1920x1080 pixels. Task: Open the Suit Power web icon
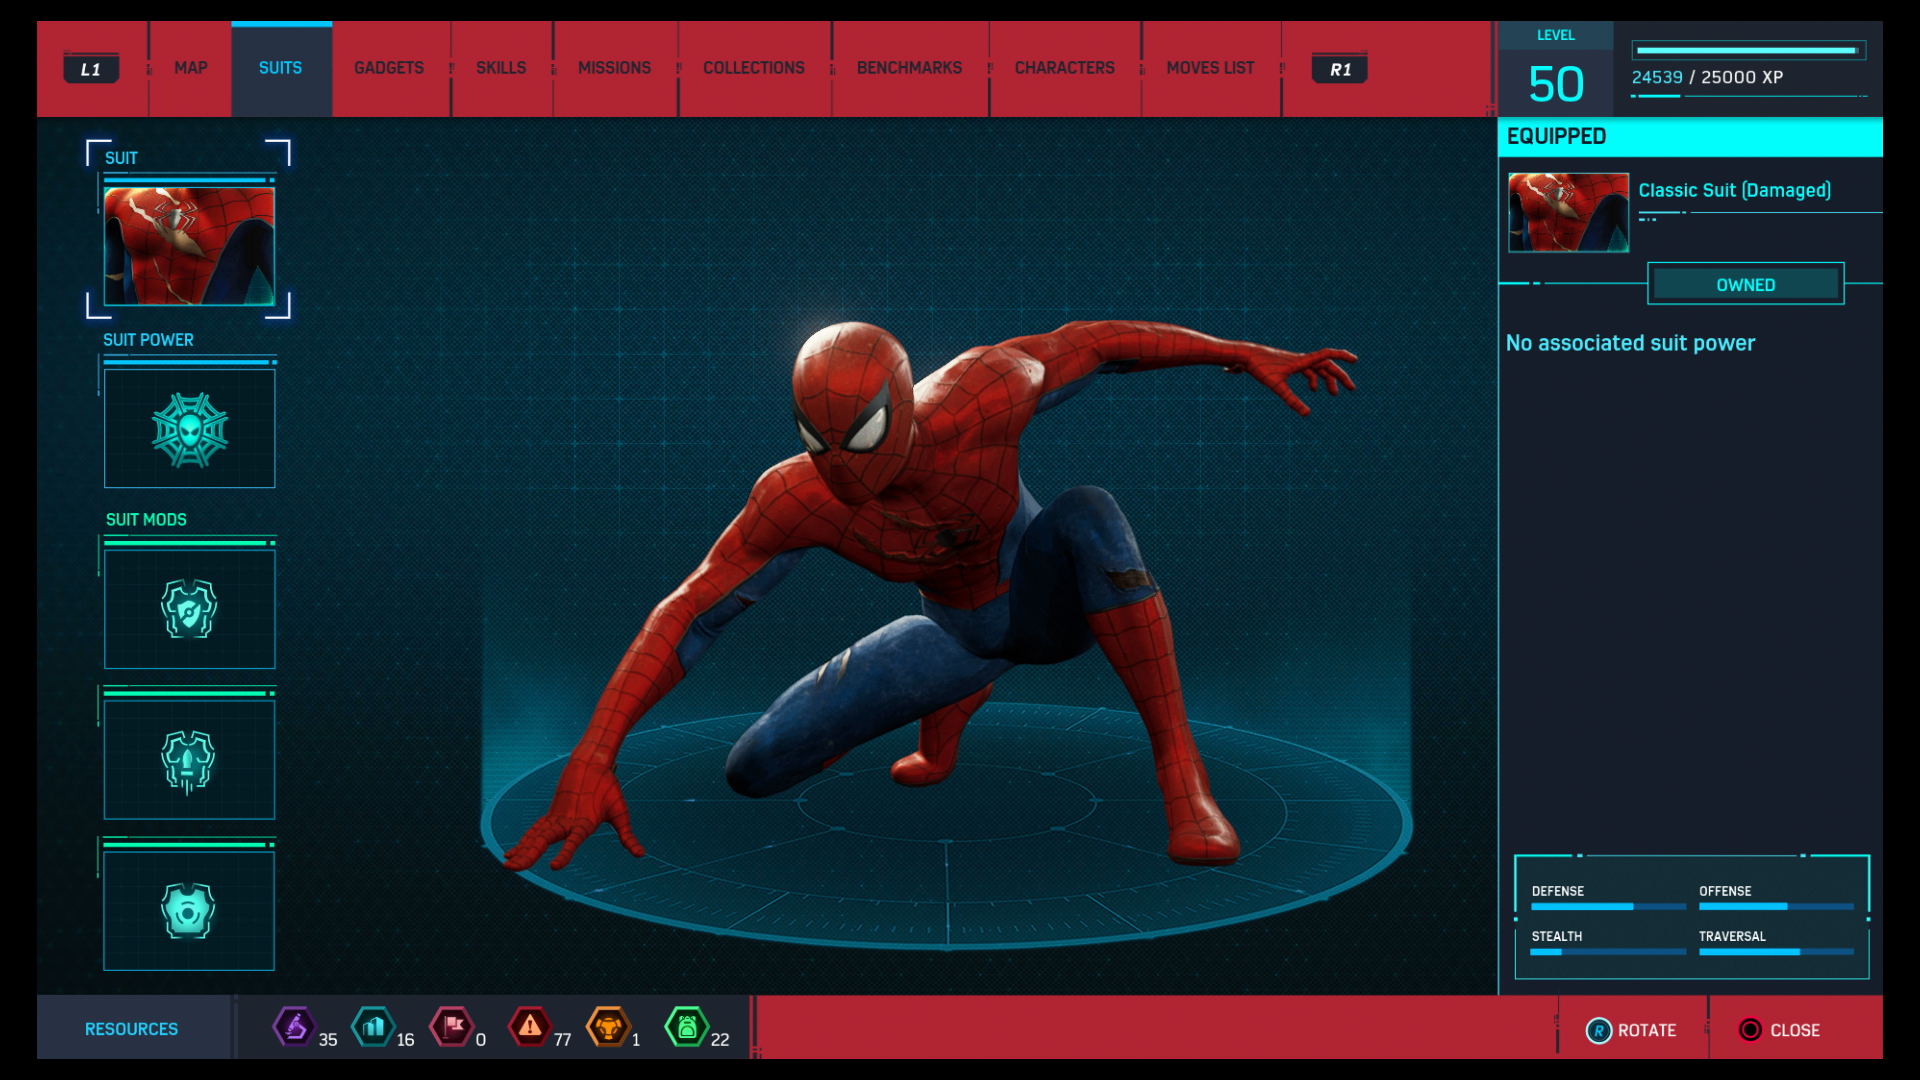[189, 428]
